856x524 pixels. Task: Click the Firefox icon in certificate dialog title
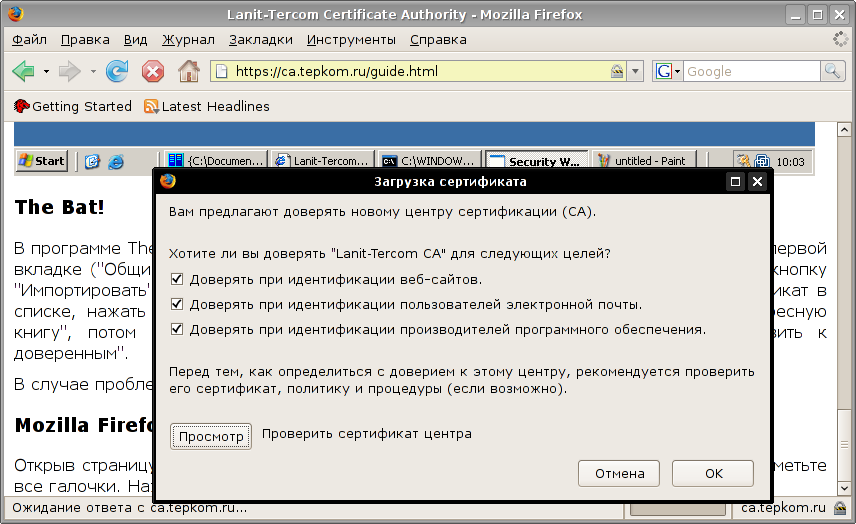point(168,181)
